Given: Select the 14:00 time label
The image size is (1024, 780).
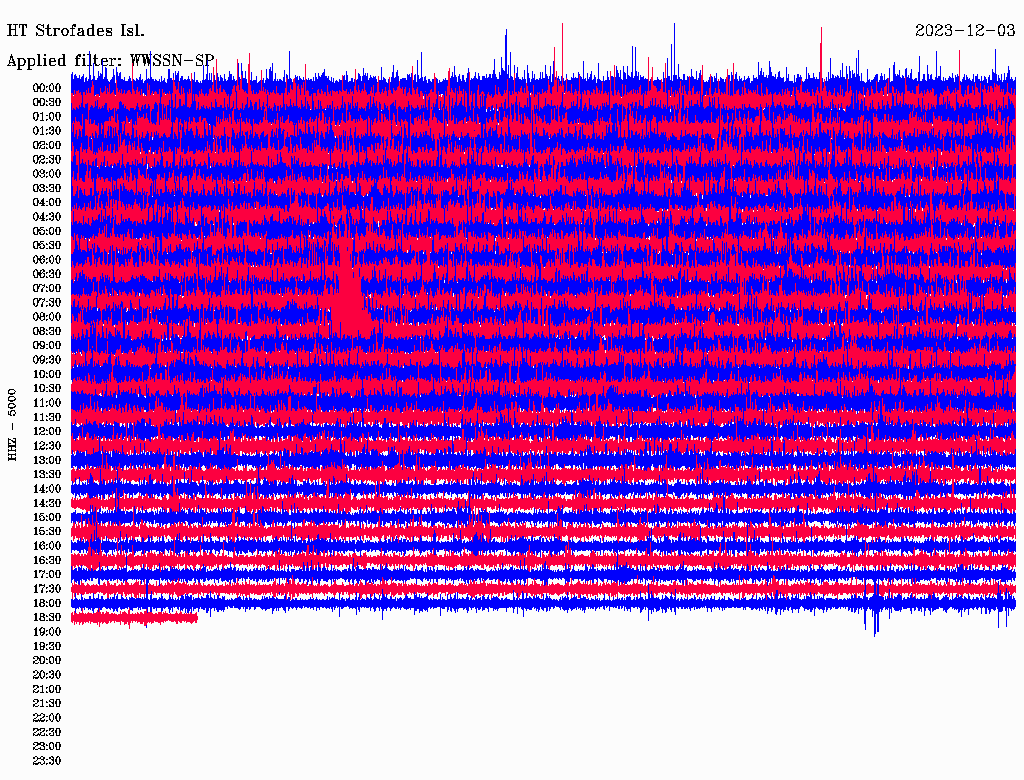Looking at the screenshot, I should click(x=47, y=489).
